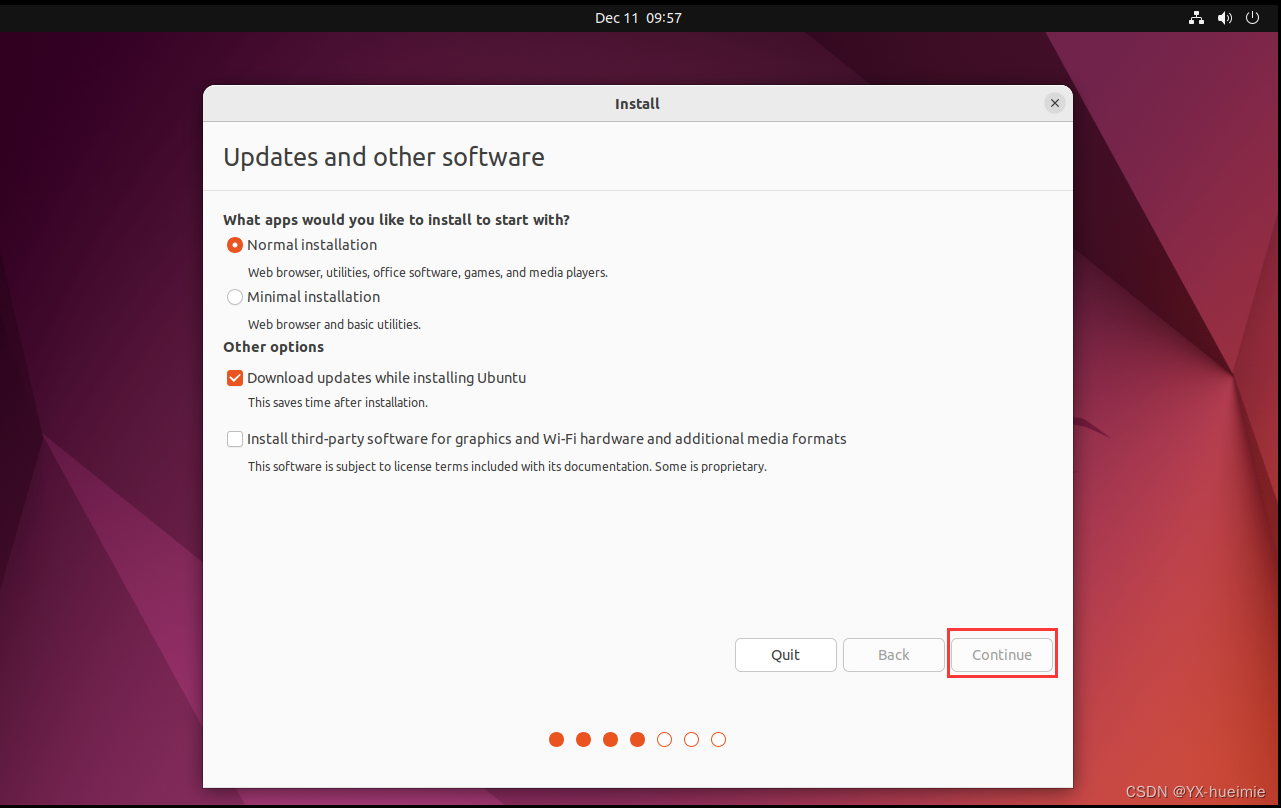The image size is (1281, 808).
Task: Click the volume icon in top bar
Action: (x=1224, y=17)
